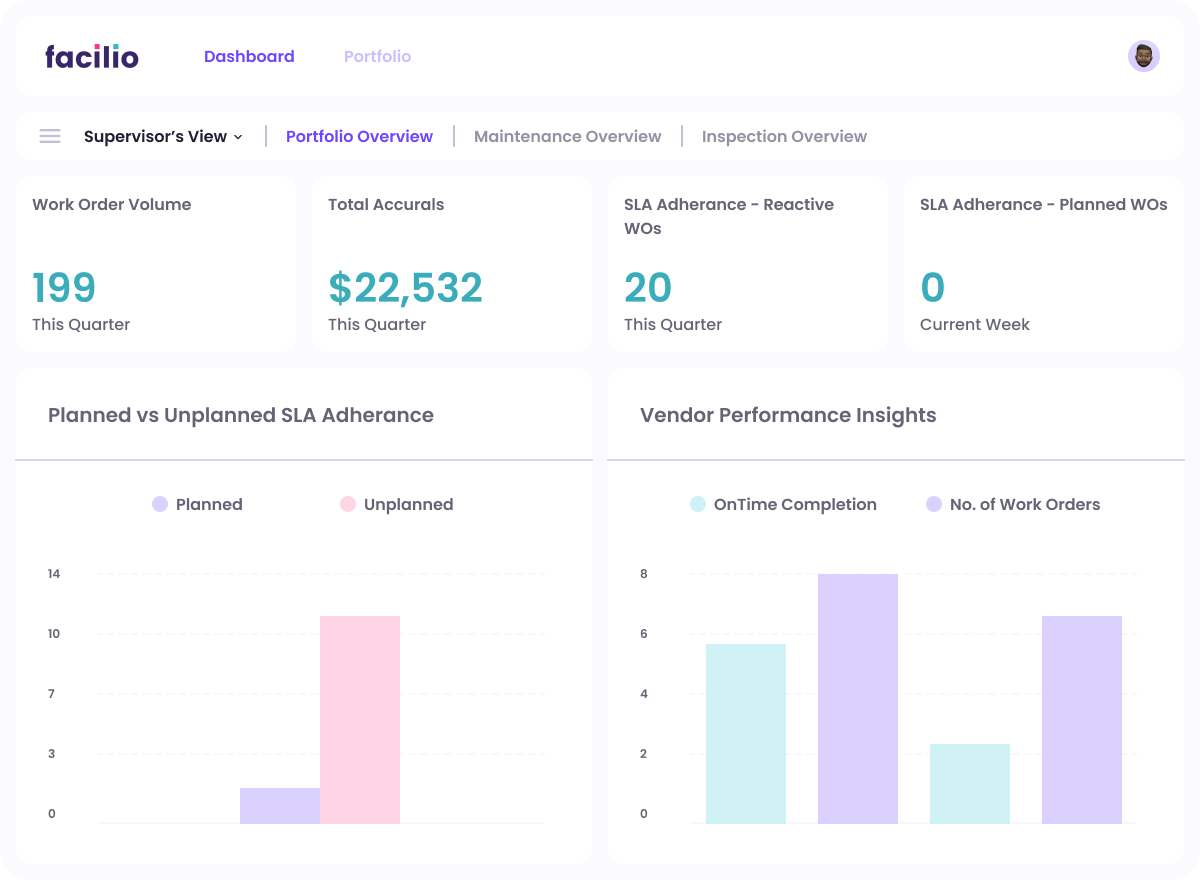Expand the Supervisor's View dropdown
The width and height of the screenshot is (1200, 880).
[x=163, y=136]
